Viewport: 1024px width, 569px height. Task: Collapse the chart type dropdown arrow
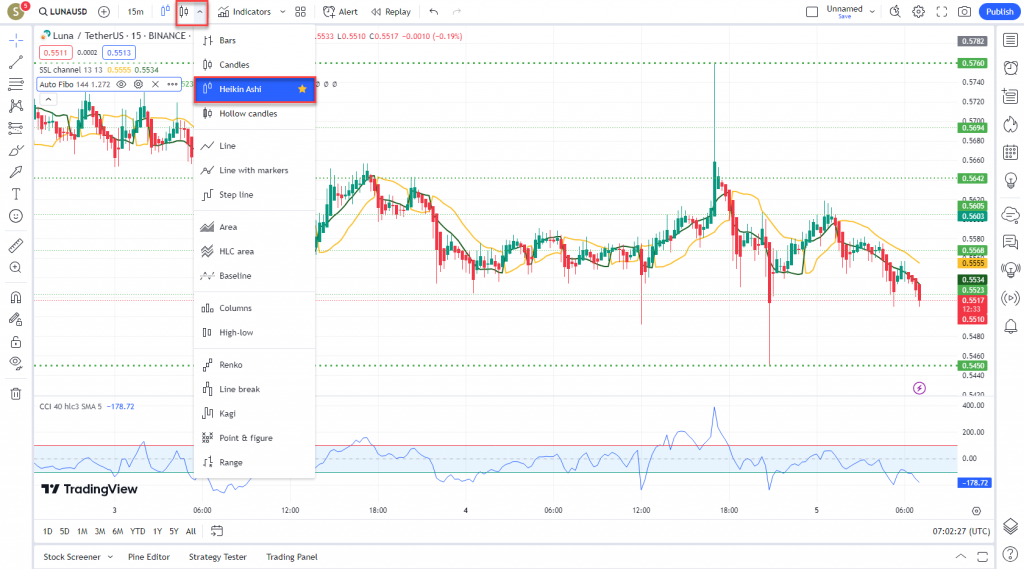[x=200, y=12]
